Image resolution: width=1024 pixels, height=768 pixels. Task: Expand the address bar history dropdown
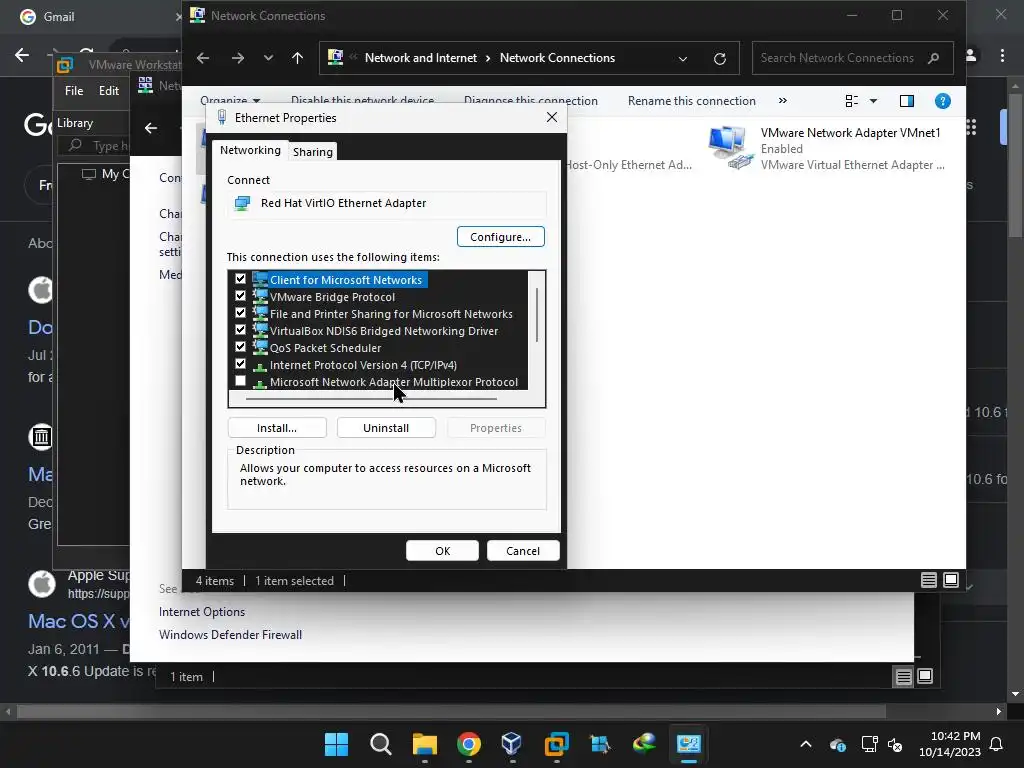click(682, 58)
